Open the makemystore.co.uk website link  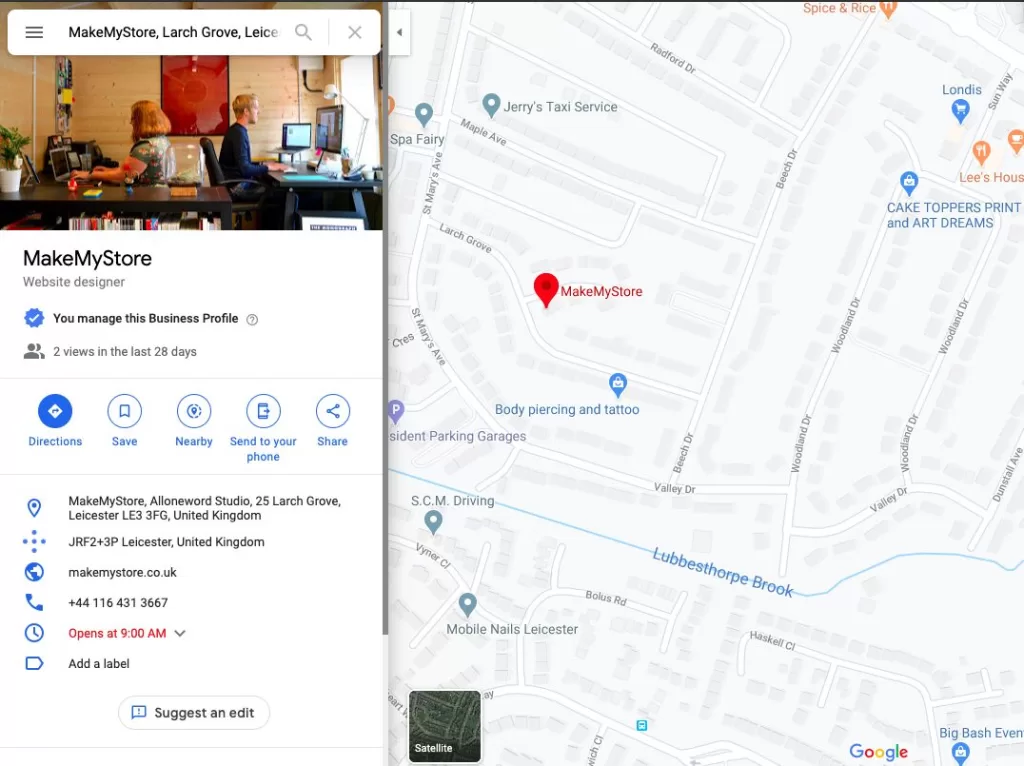[122, 573]
